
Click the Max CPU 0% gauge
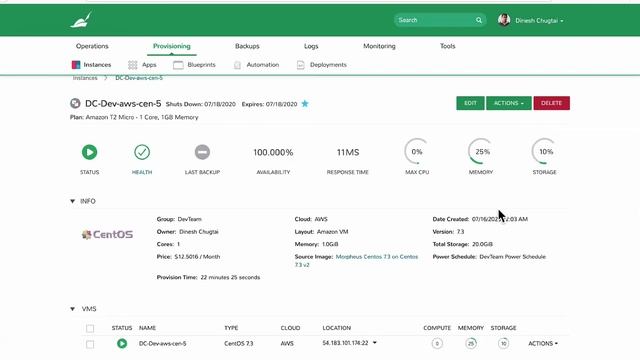tap(416, 151)
